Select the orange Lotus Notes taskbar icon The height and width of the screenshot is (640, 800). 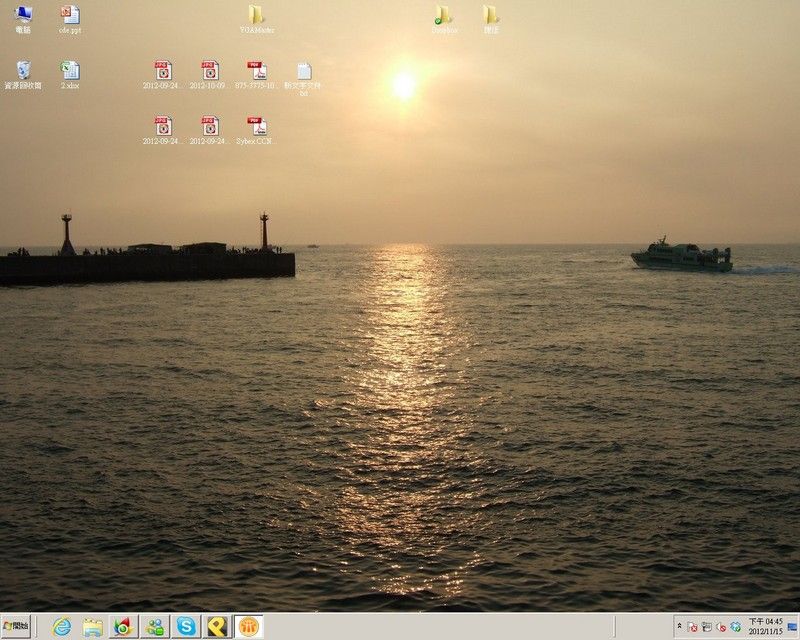(249, 627)
